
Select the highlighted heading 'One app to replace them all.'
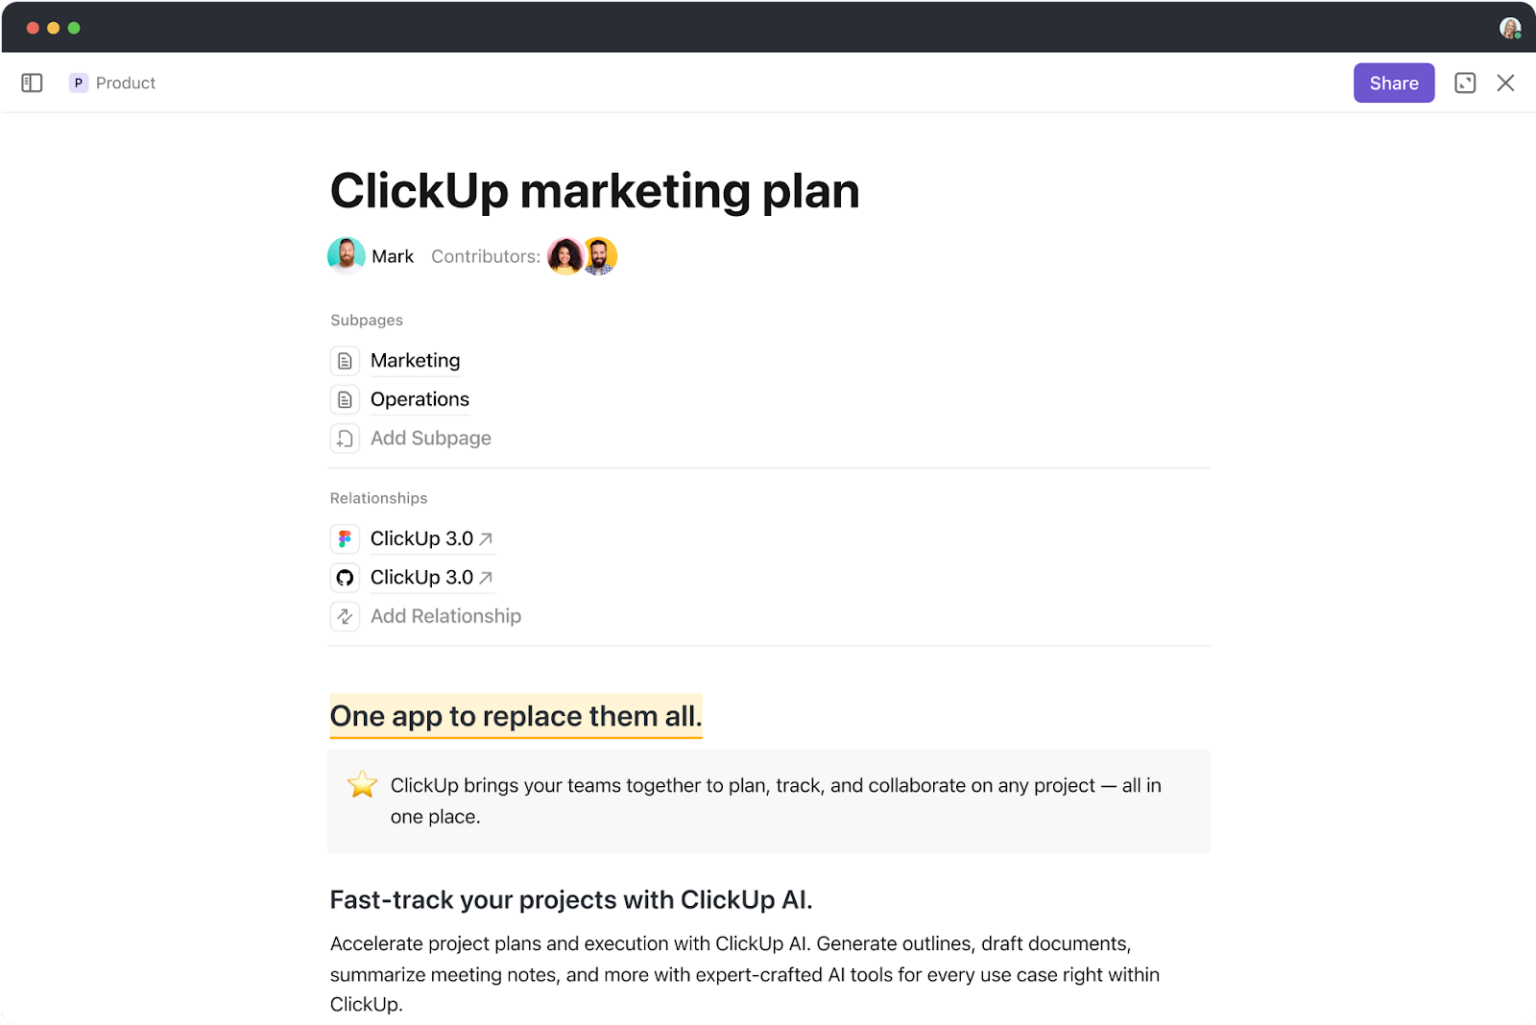[516, 716]
